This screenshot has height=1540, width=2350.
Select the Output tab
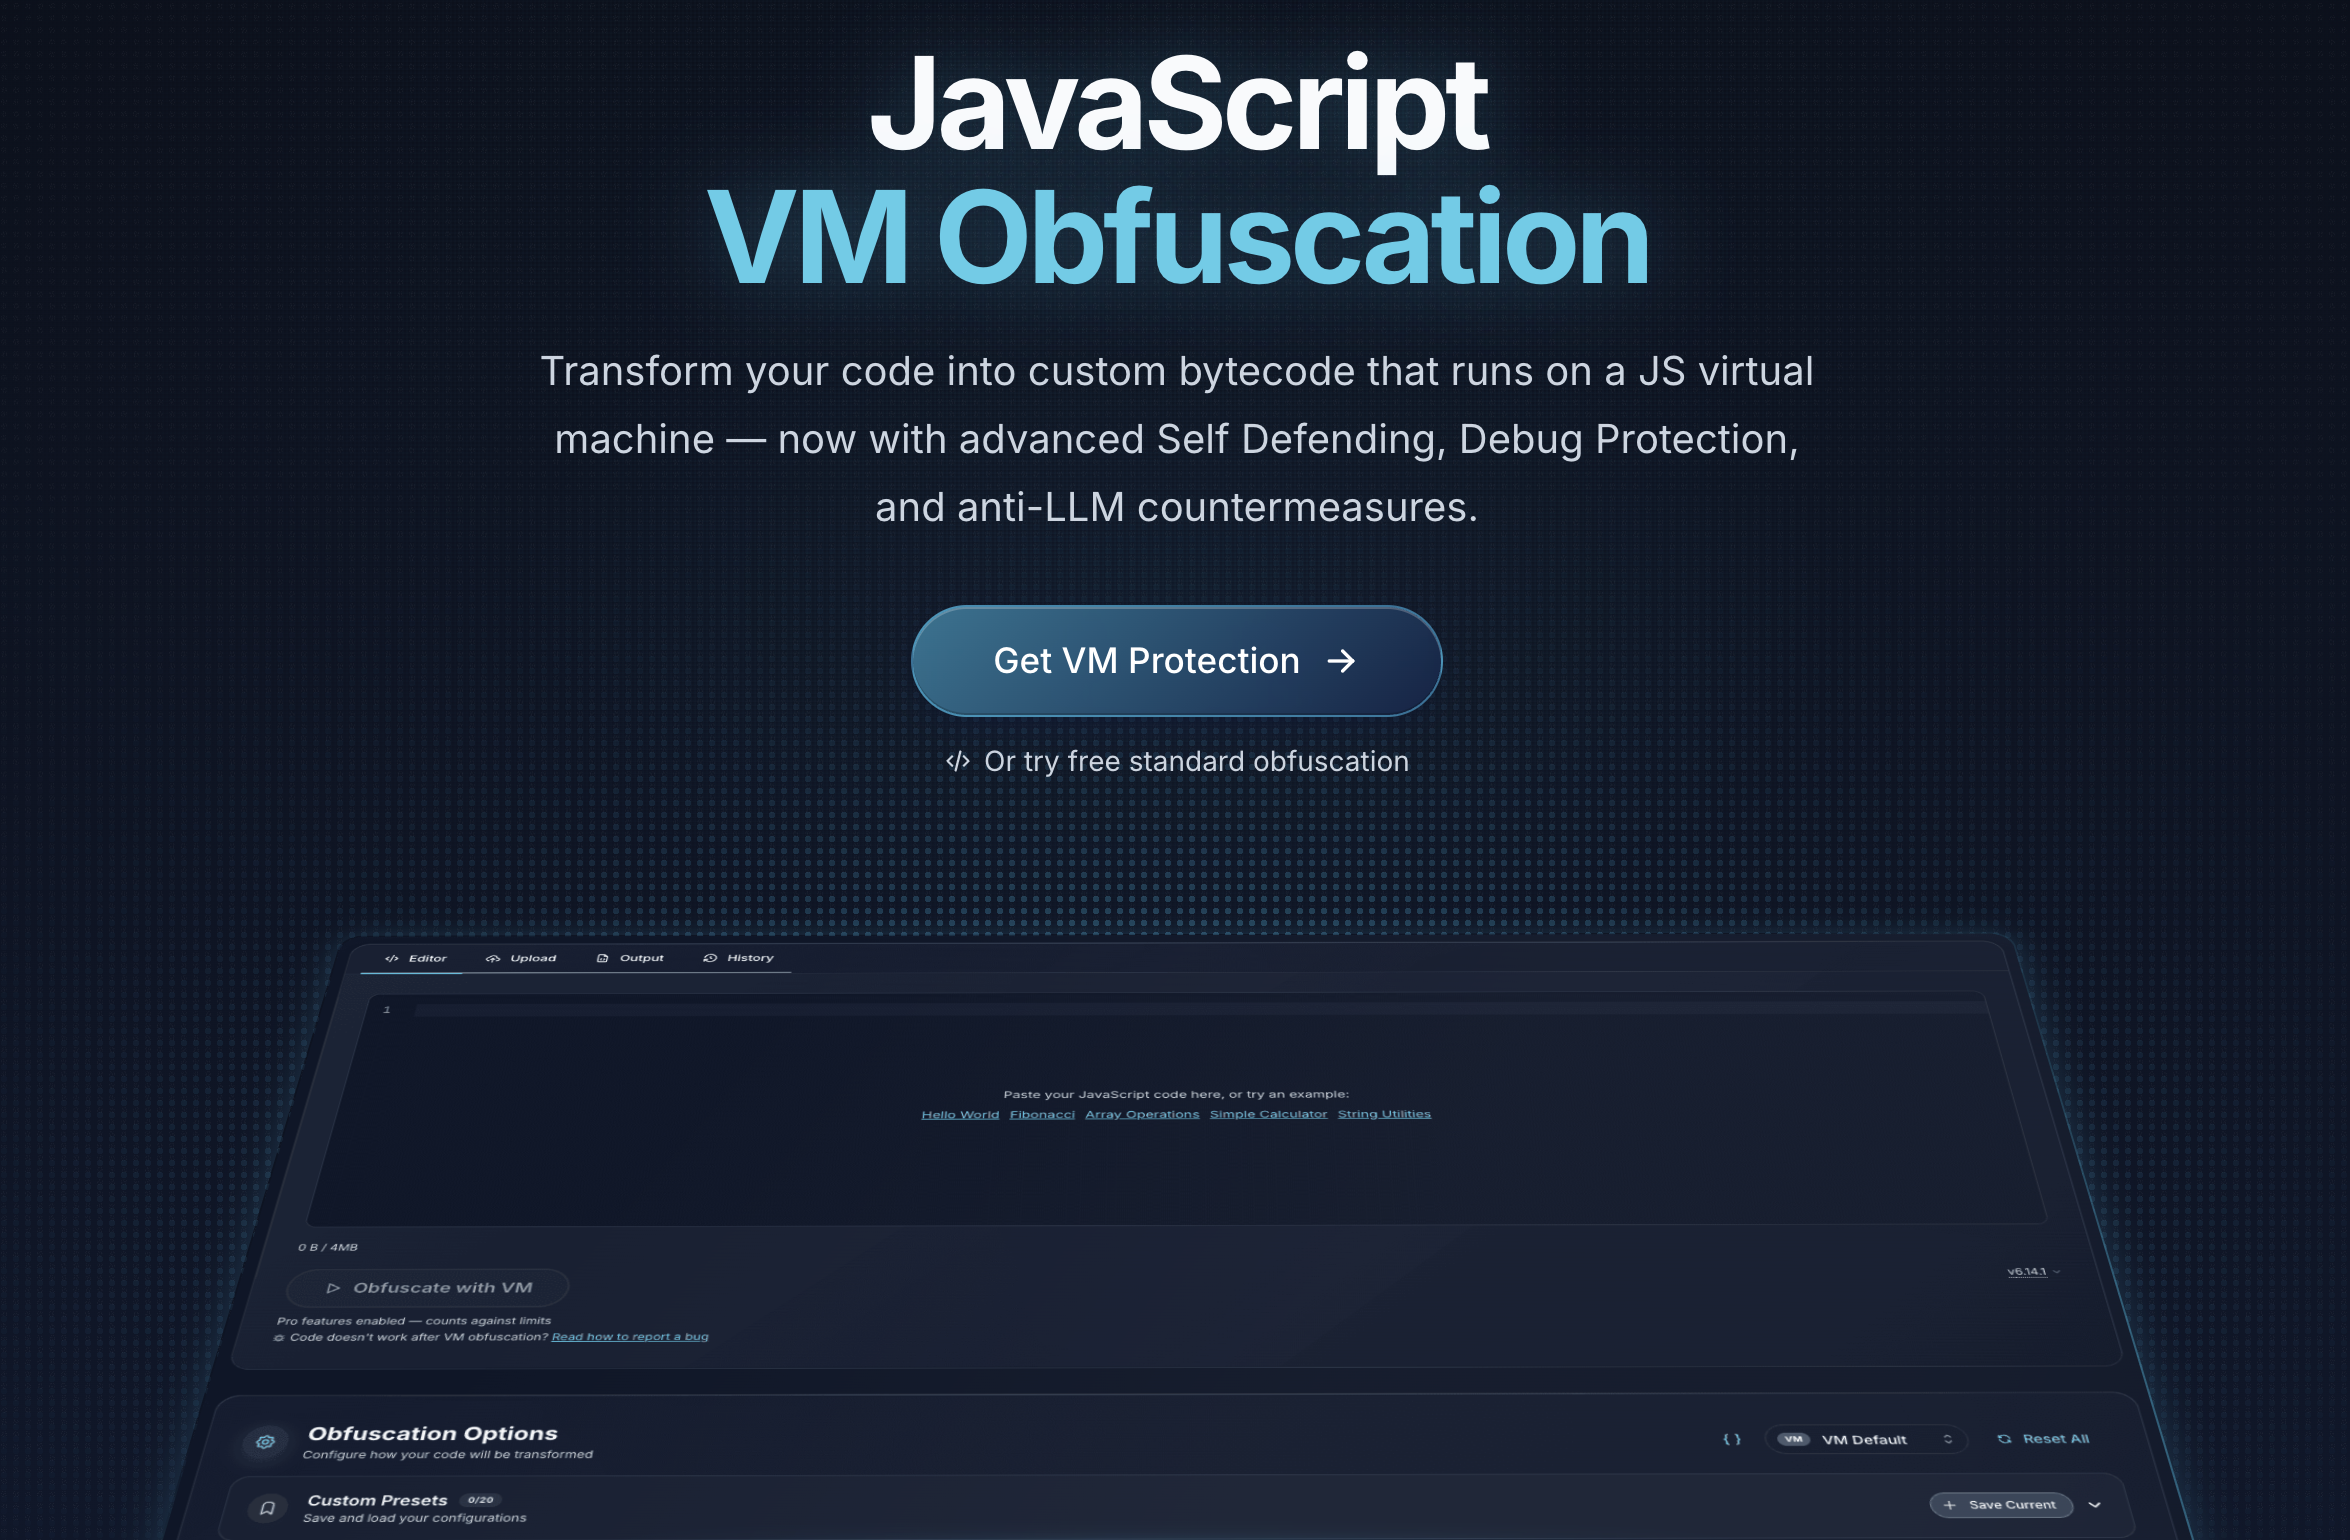(x=630, y=958)
